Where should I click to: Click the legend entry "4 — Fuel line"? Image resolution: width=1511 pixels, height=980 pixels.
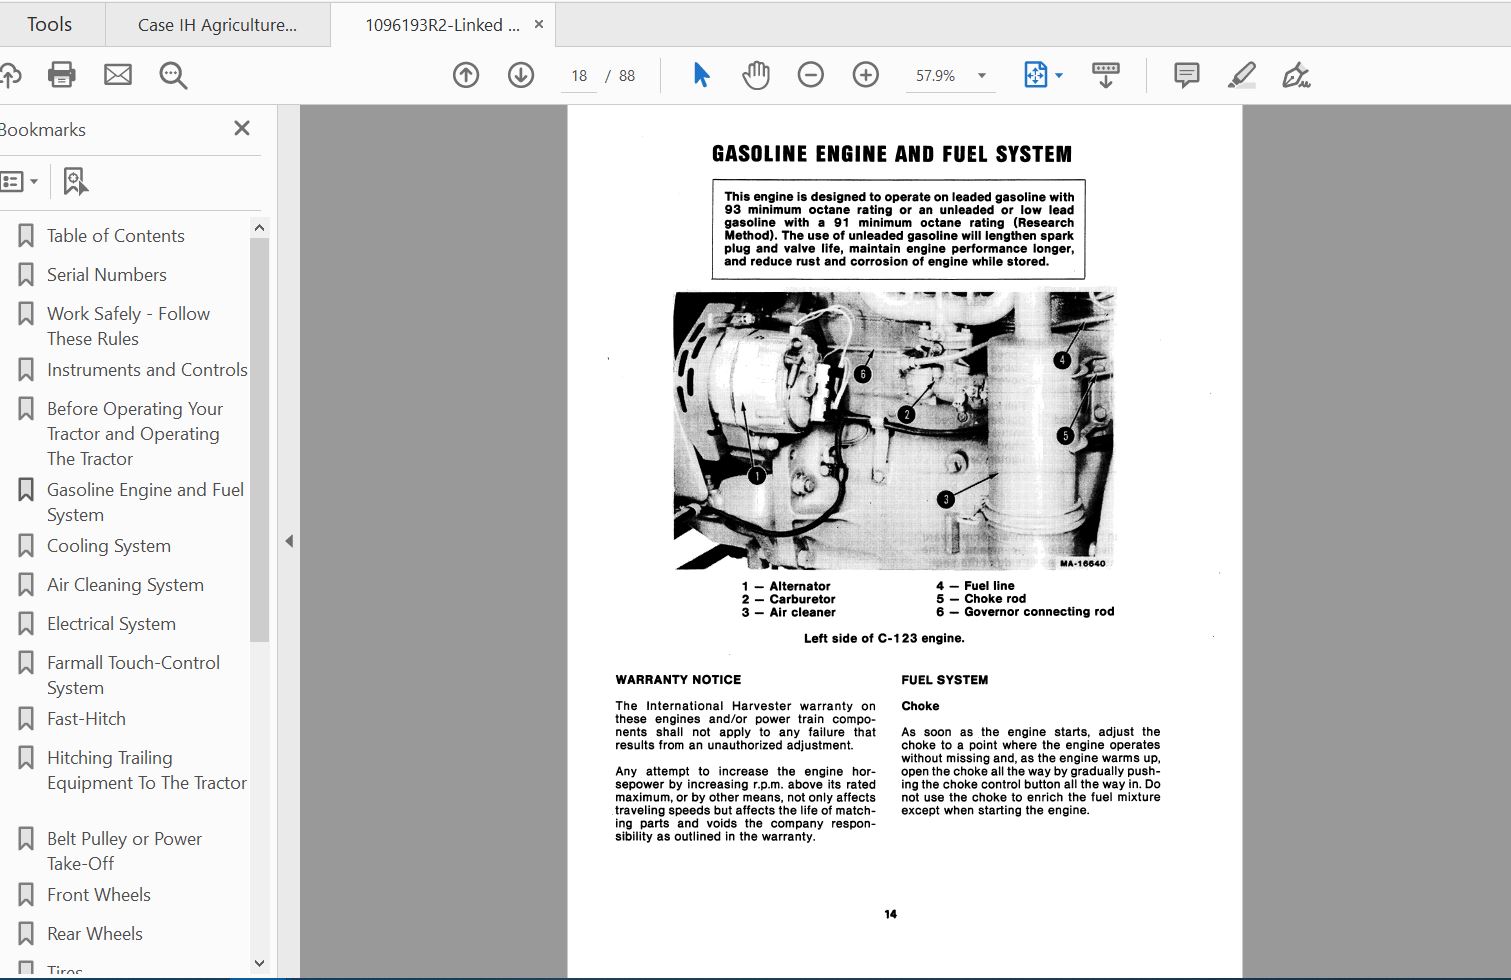pos(975,586)
